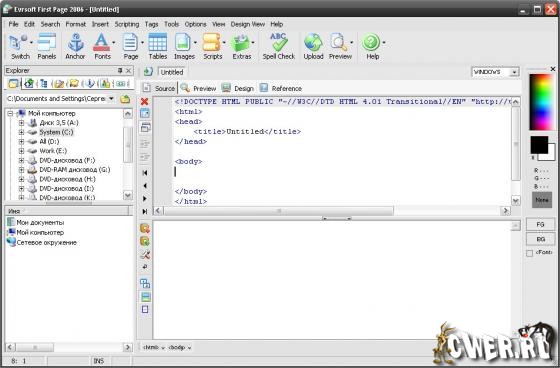Run Spell Check

click(x=279, y=43)
